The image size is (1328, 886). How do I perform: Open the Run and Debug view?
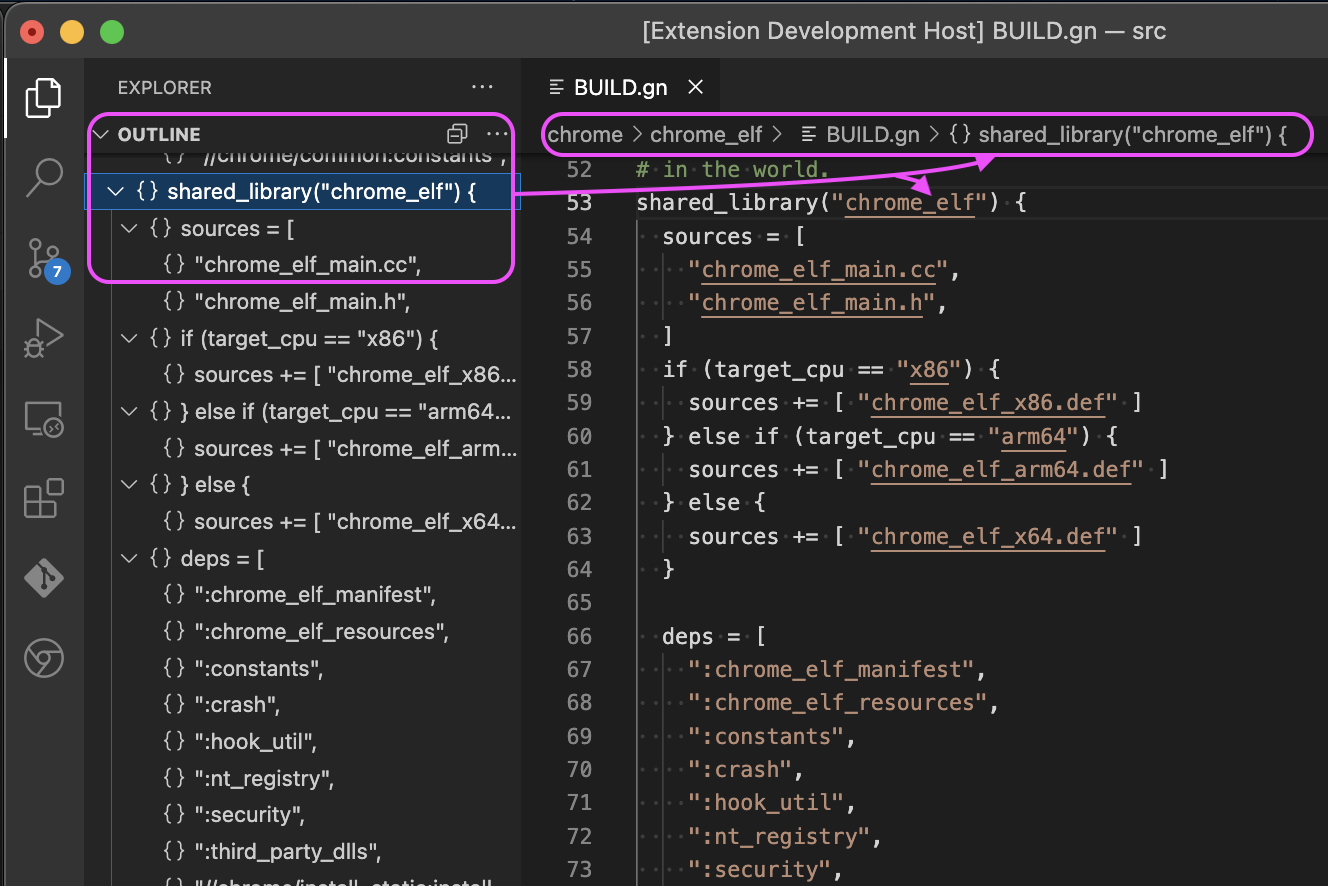tap(43, 337)
